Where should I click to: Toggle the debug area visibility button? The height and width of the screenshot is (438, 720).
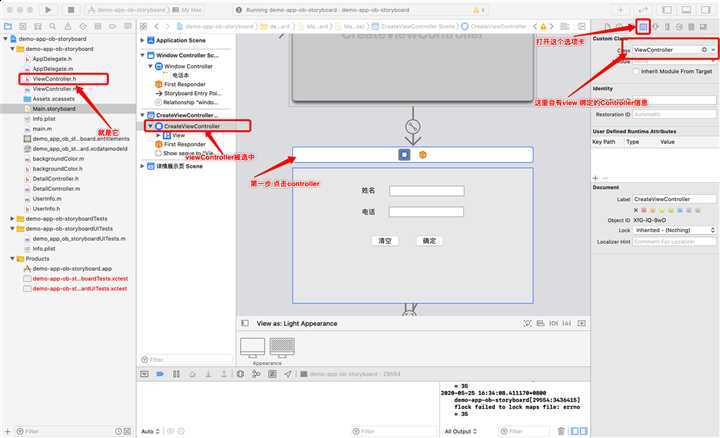tap(686, 10)
